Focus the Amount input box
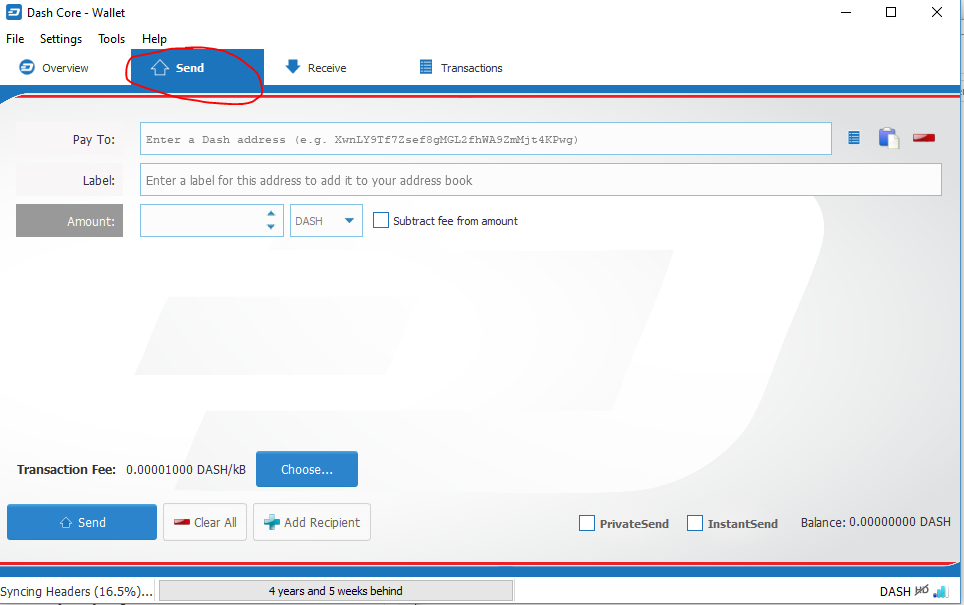This screenshot has width=964, height=605. point(211,221)
